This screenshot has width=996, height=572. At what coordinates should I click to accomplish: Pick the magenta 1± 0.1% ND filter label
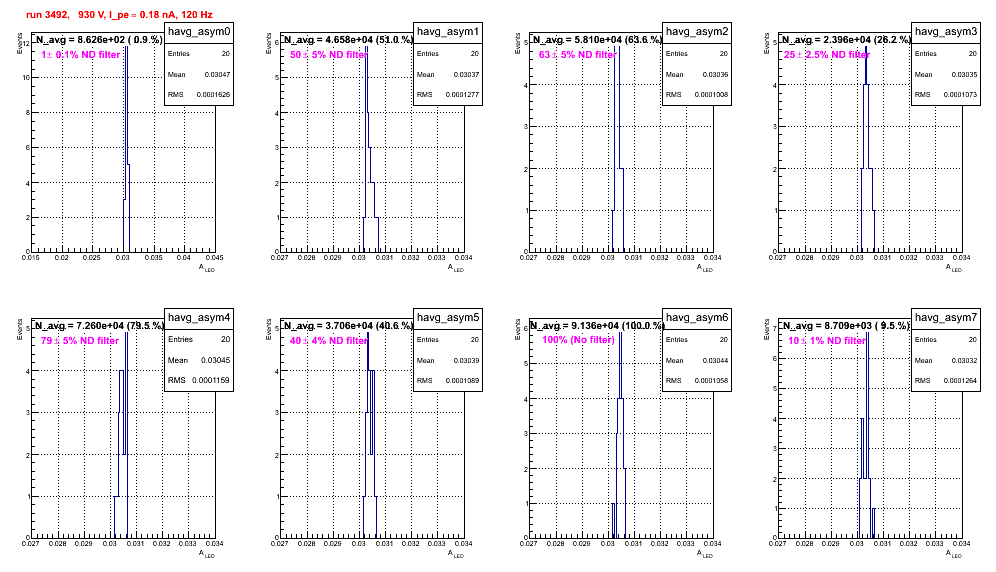(x=81, y=55)
